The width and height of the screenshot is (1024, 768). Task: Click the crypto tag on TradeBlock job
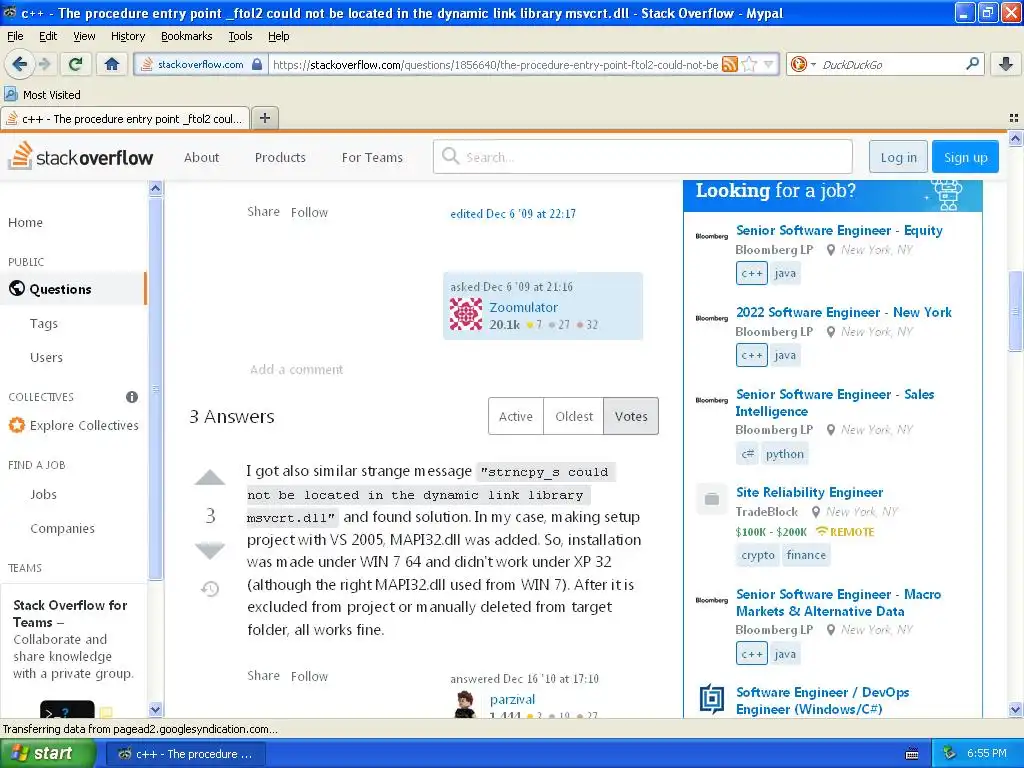758,555
